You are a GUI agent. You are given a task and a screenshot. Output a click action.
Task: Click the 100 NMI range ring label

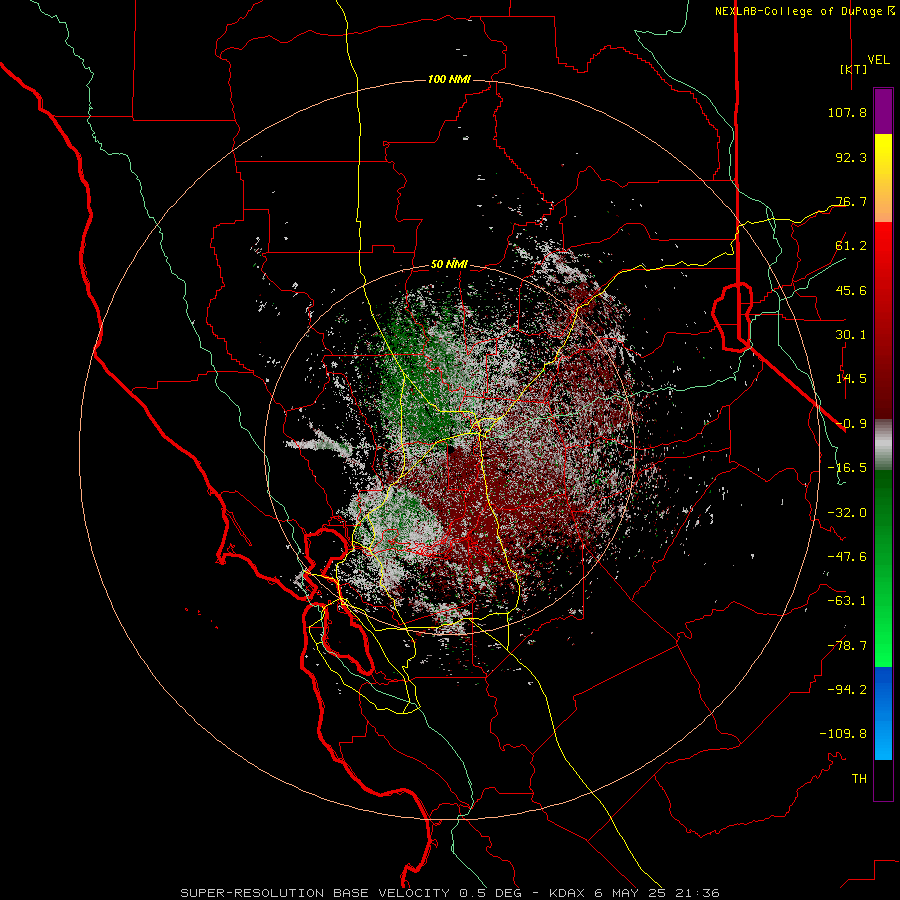click(449, 79)
